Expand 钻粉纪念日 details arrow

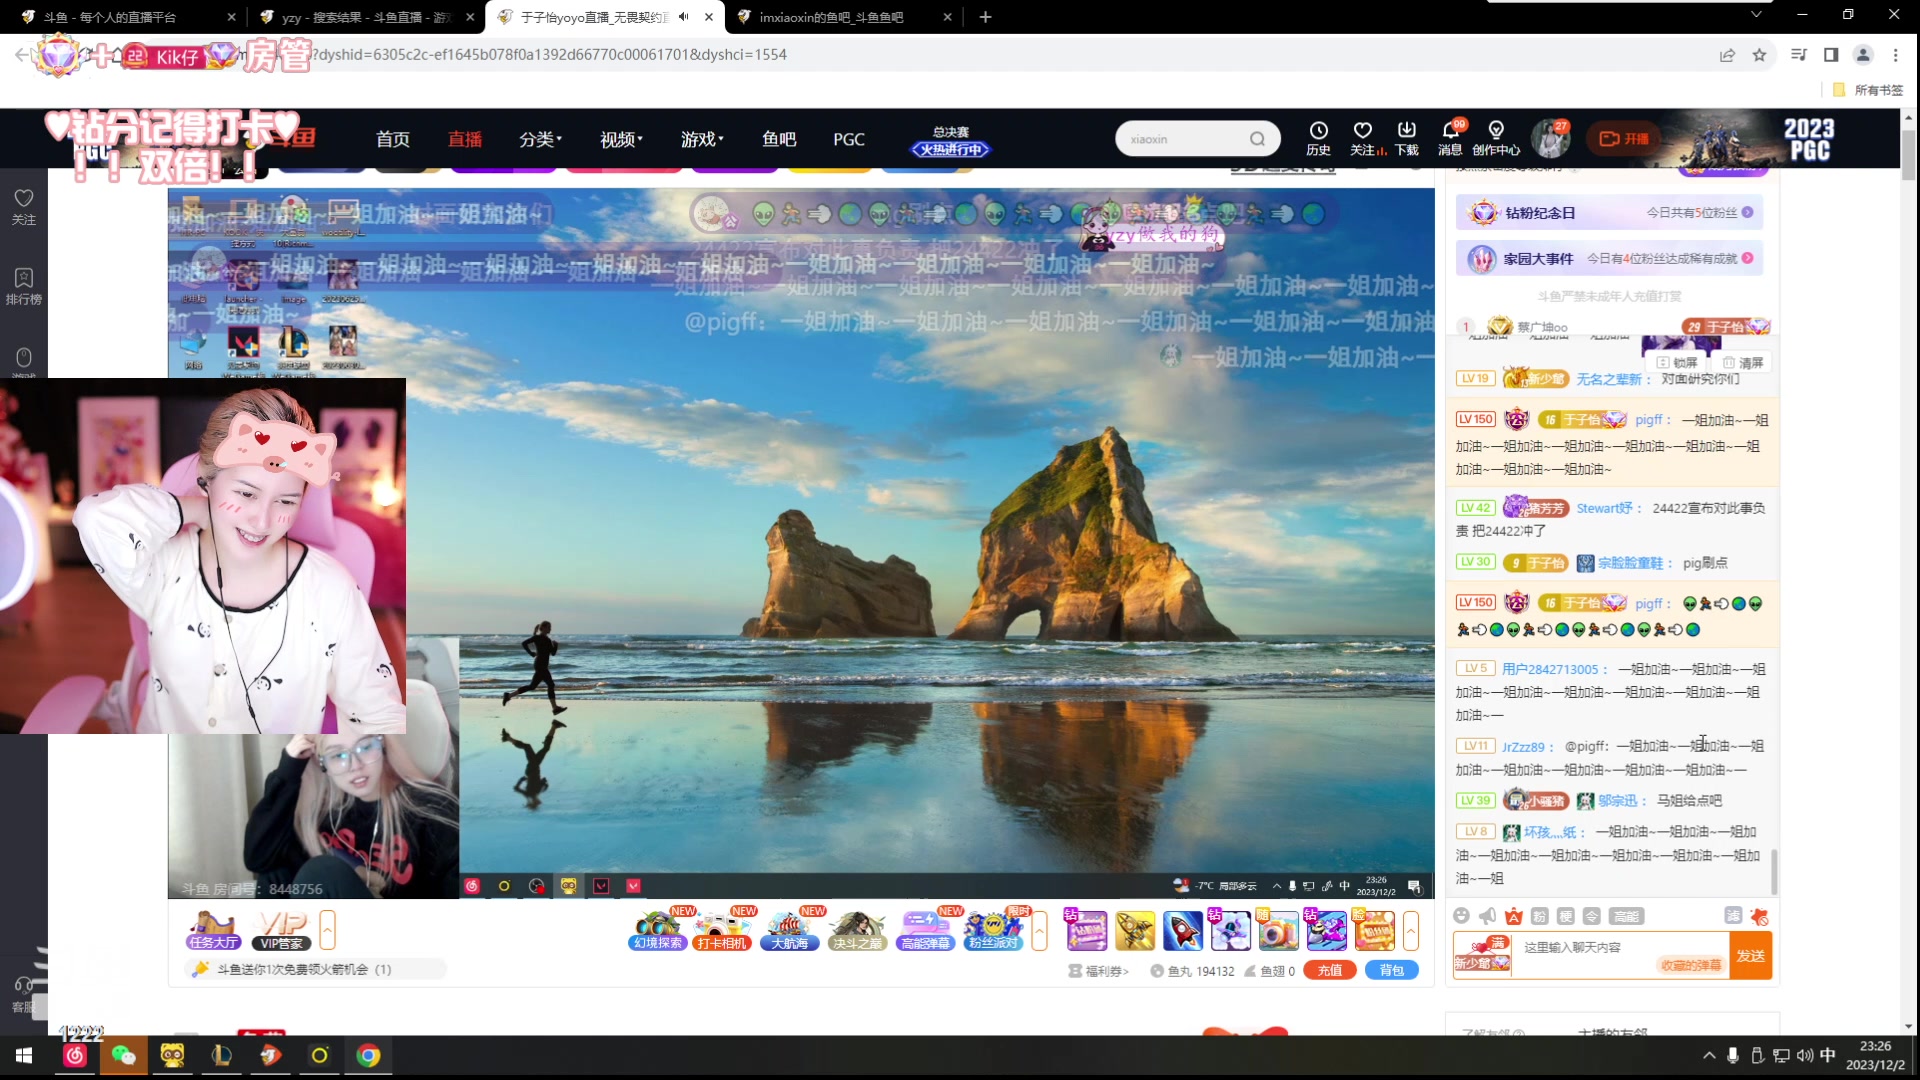coord(1747,212)
